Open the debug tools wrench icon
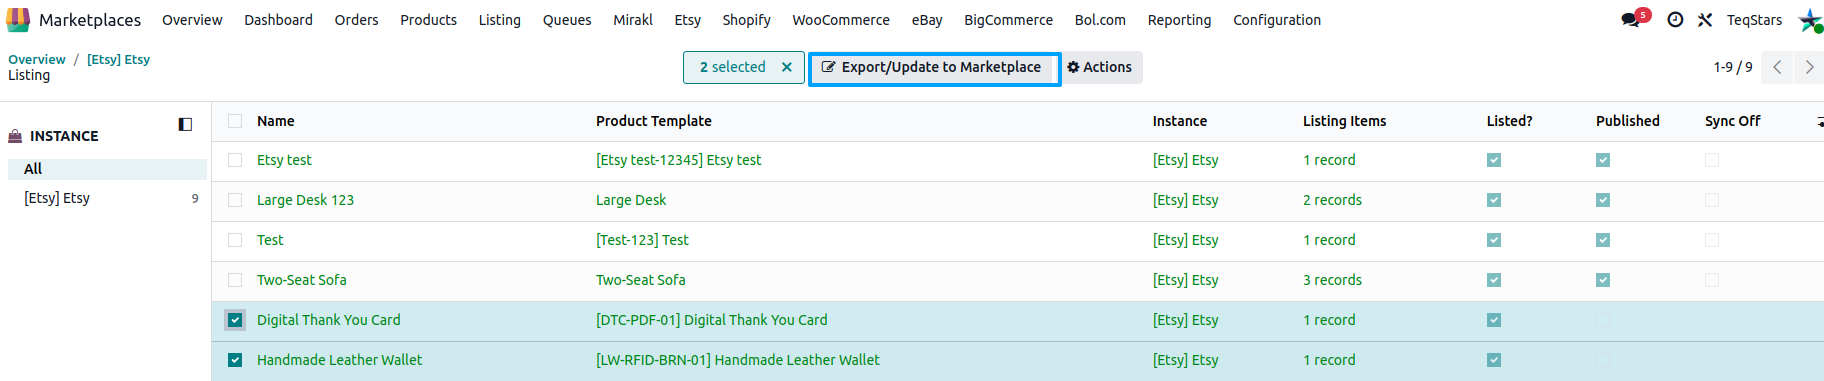Image resolution: width=1824 pixels, height=381 pixels. [1705, 20]
